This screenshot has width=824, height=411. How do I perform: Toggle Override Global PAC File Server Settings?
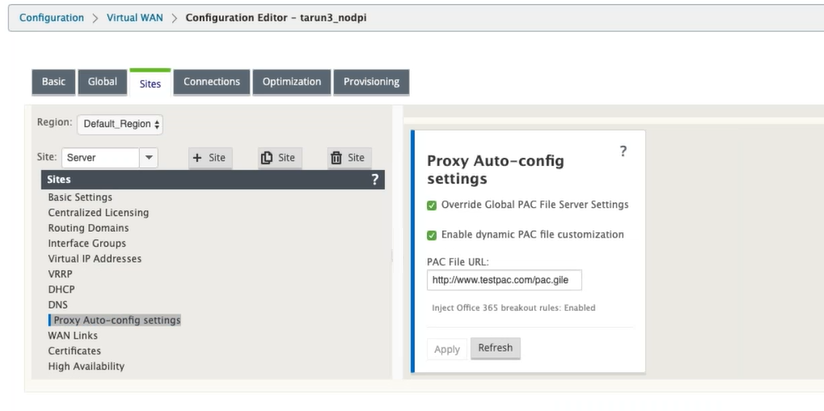coord(431,206)
